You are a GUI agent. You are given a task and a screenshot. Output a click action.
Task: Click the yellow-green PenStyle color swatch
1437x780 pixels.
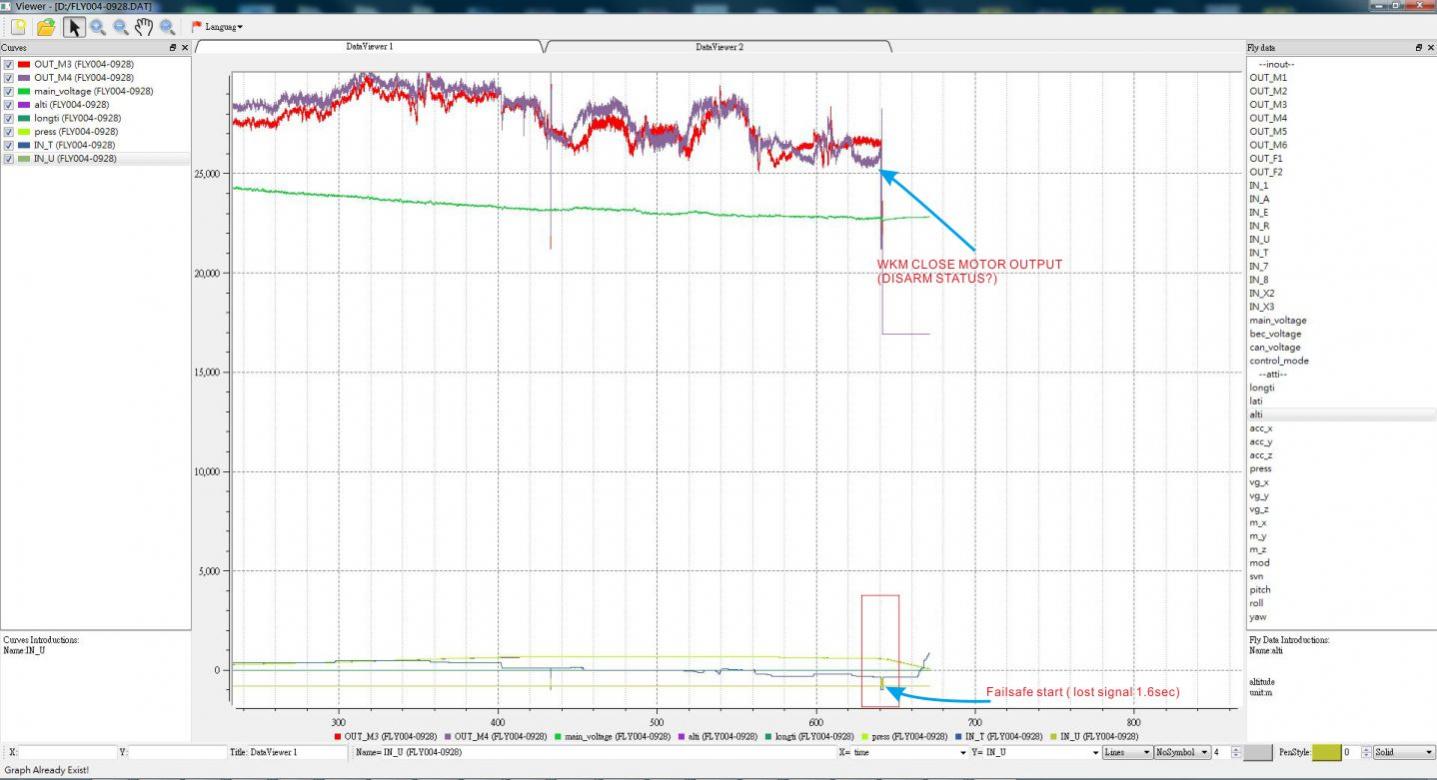click(x=1325, y=752)
